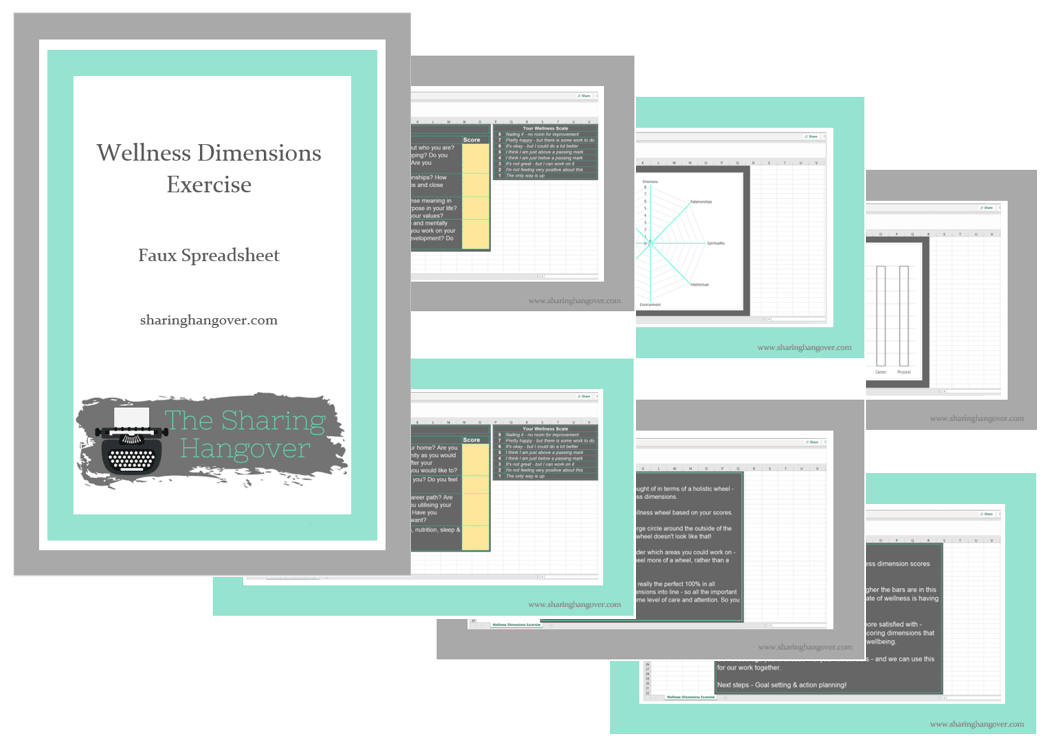Click the Relationships label on the radar chart
This screenshot has width=1050, height=749.
[701, 201]
